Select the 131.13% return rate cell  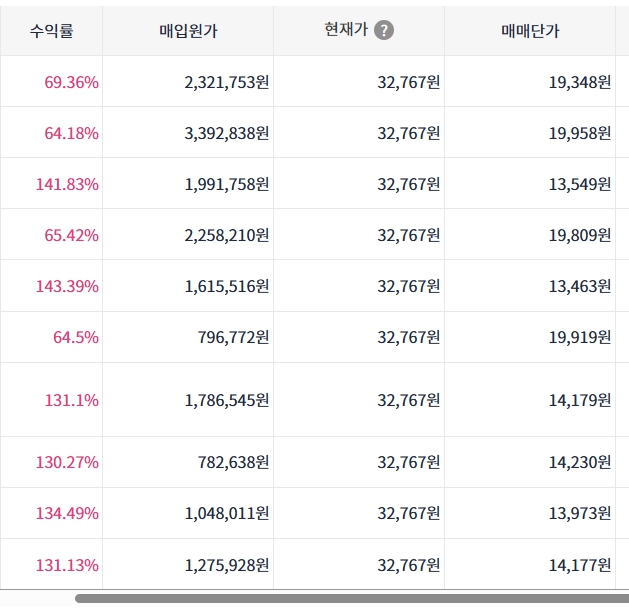[67, 565]
